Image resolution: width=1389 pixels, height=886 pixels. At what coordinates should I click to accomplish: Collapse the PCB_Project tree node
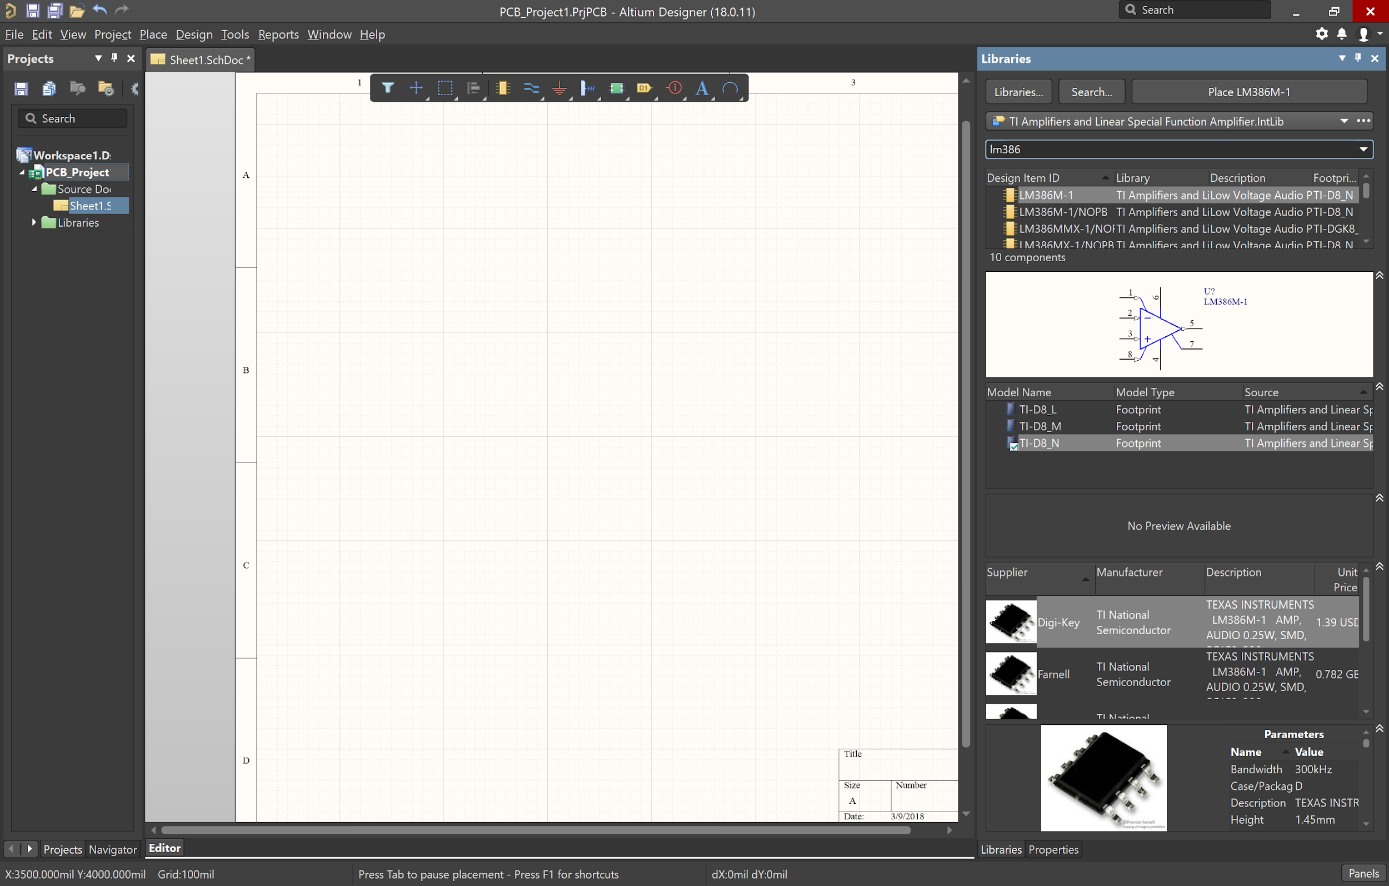click(x=22, y=172)
